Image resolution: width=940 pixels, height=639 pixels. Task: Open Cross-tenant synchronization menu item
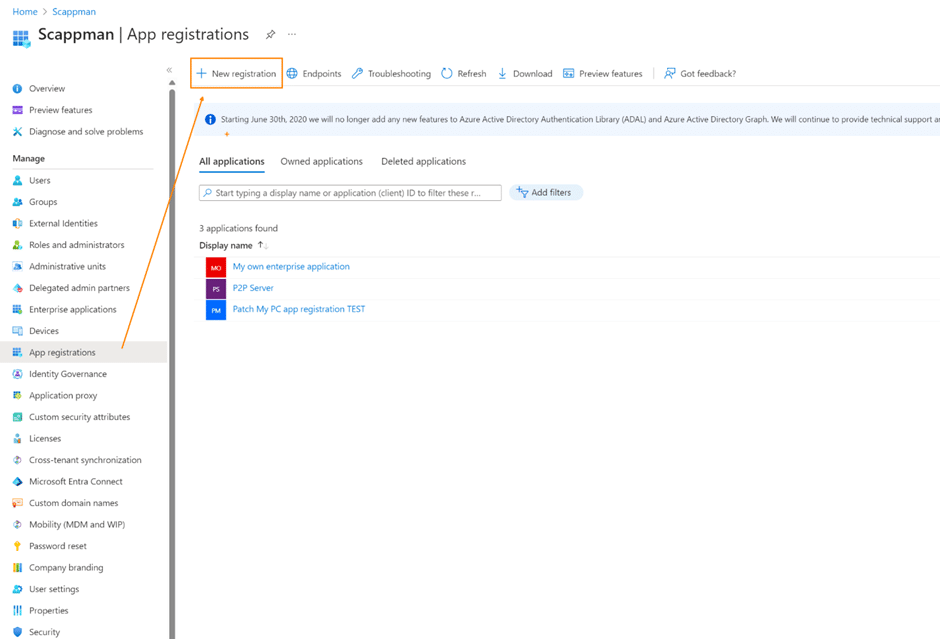click(83, 460)
